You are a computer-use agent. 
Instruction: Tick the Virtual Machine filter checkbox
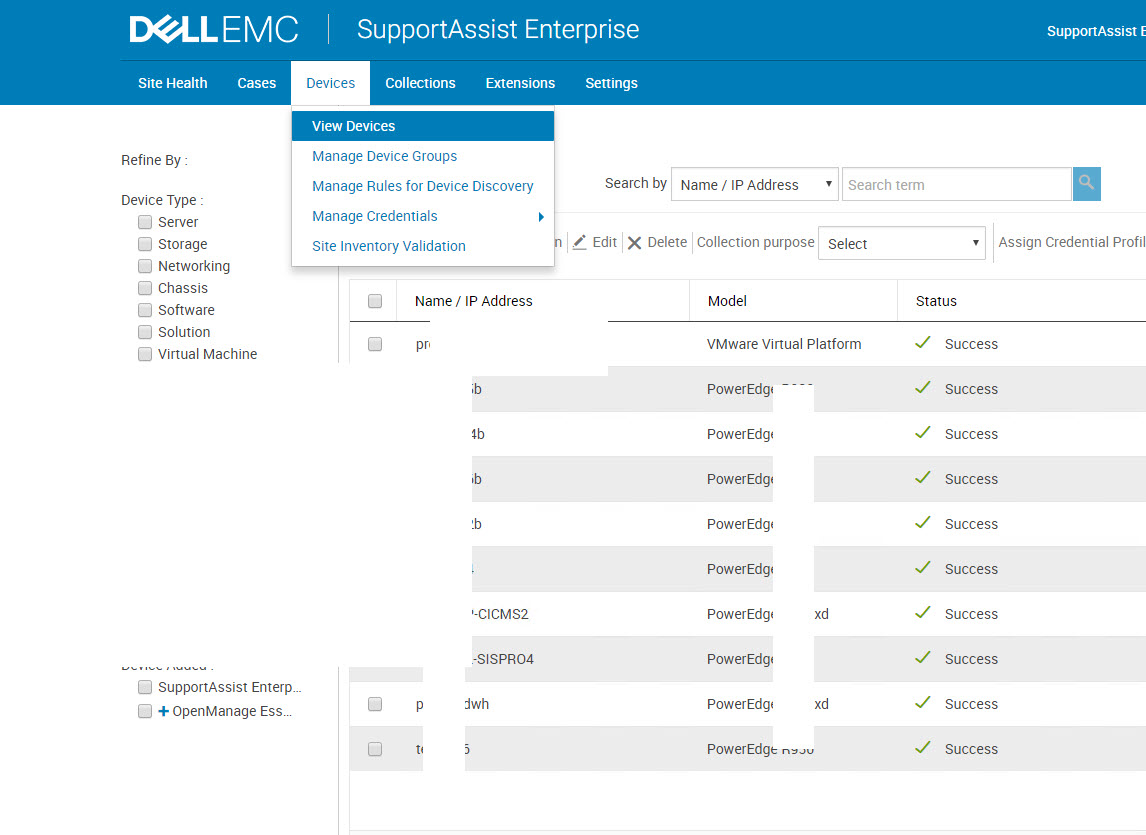(145, 354)
